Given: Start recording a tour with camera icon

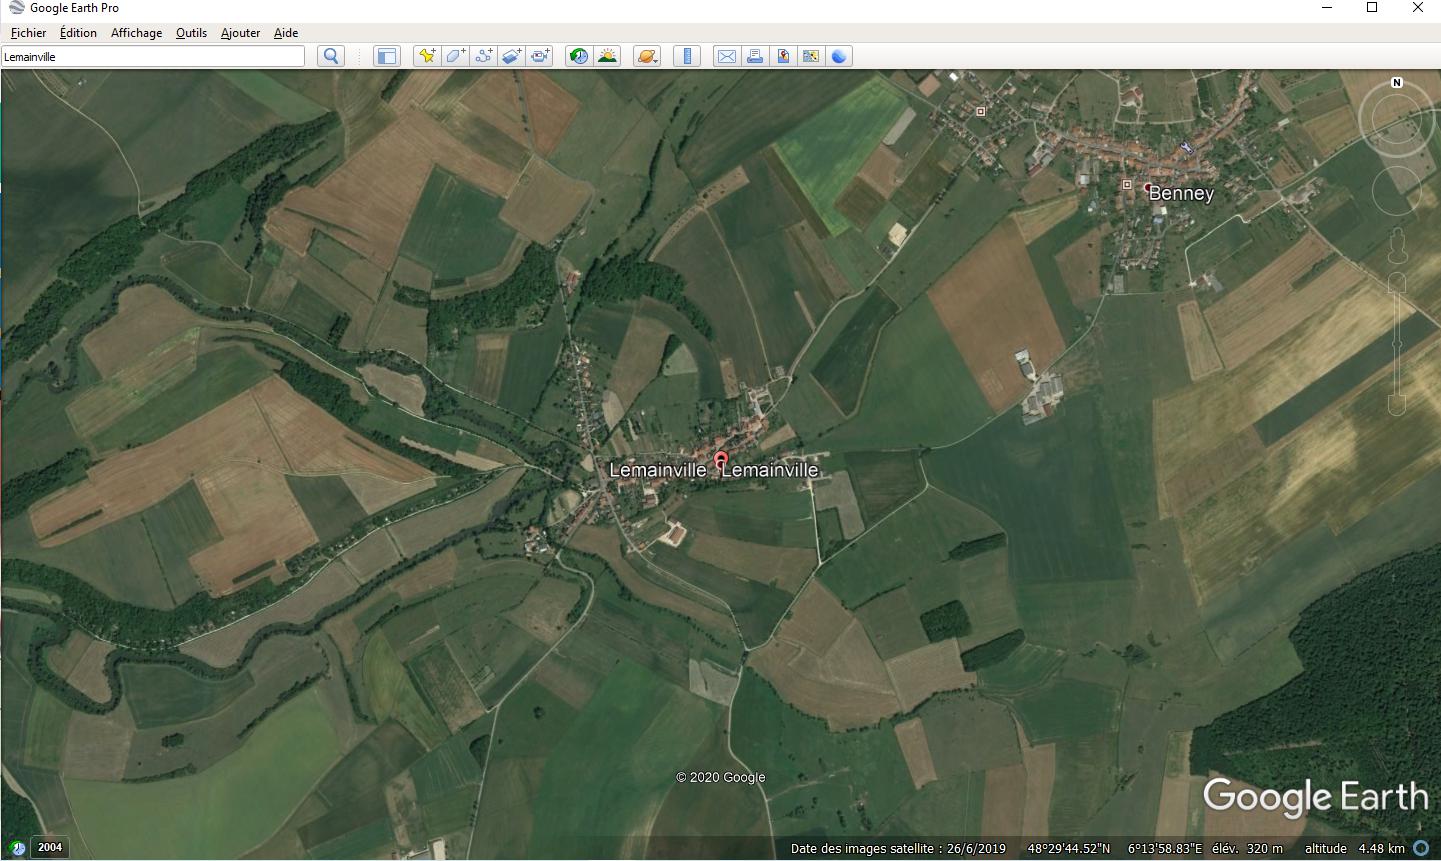Looking at the screenshot, I should pos(540,56).
